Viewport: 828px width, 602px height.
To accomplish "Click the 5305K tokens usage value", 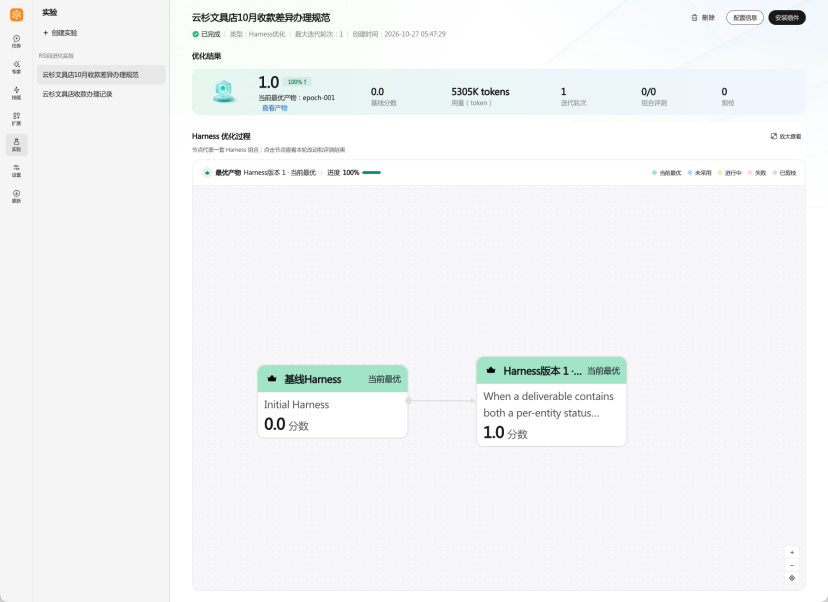I will point(481,91).
